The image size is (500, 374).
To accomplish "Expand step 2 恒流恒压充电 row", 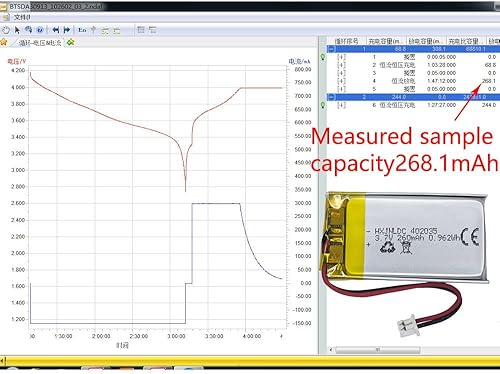I will pos(341,65).
